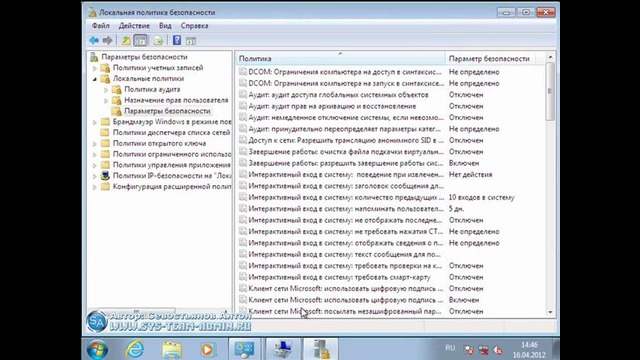Expand the Политика аудита node

106,90
